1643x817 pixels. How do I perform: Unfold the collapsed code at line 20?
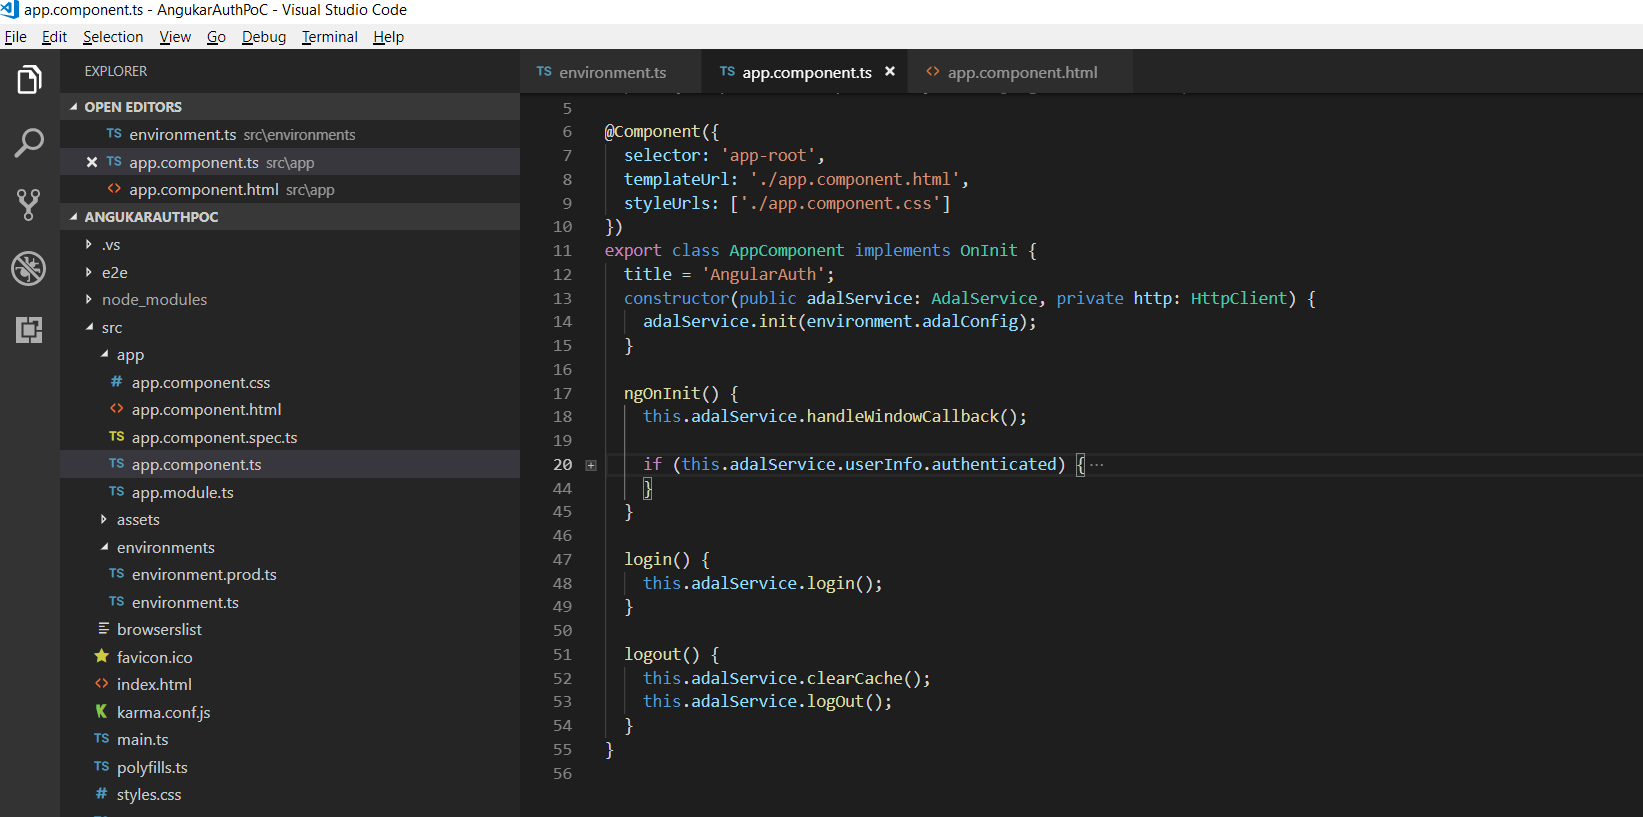pos(591,465)
